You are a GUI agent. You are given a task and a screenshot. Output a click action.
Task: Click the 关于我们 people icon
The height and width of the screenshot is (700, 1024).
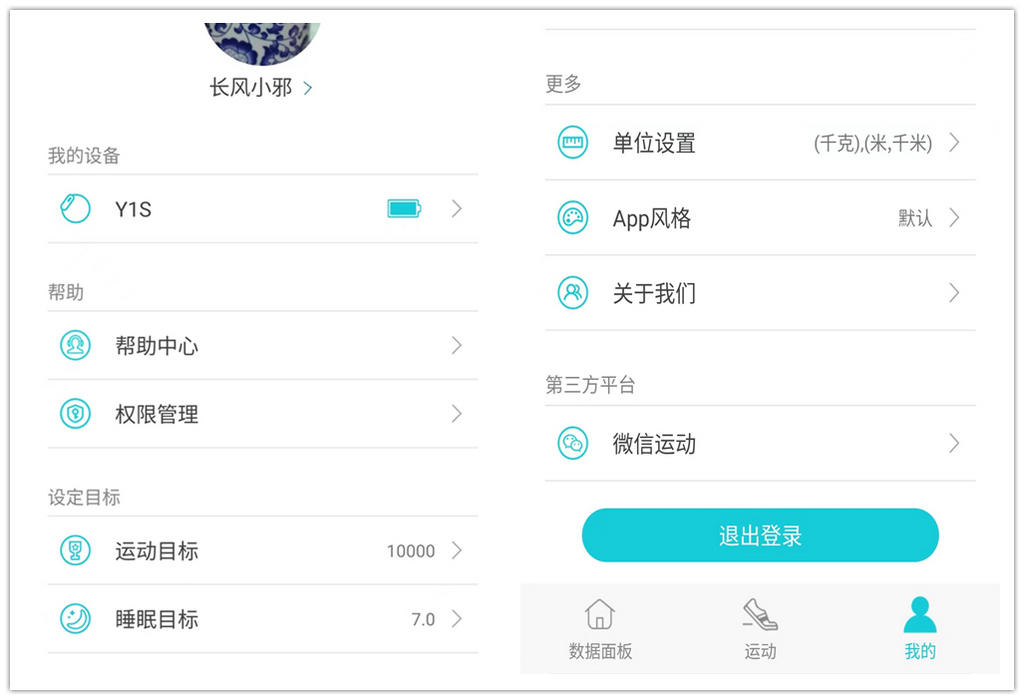(x=572, y=293)
